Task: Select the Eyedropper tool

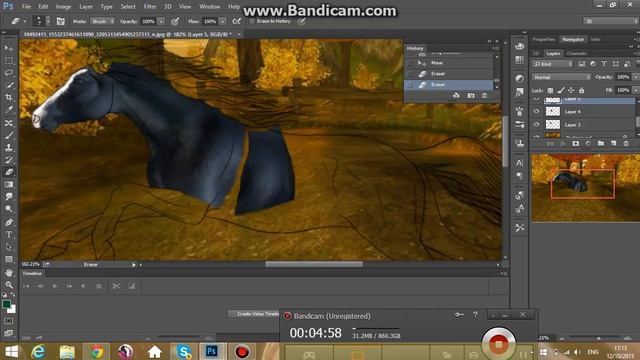Action: [x=9, y=110]
